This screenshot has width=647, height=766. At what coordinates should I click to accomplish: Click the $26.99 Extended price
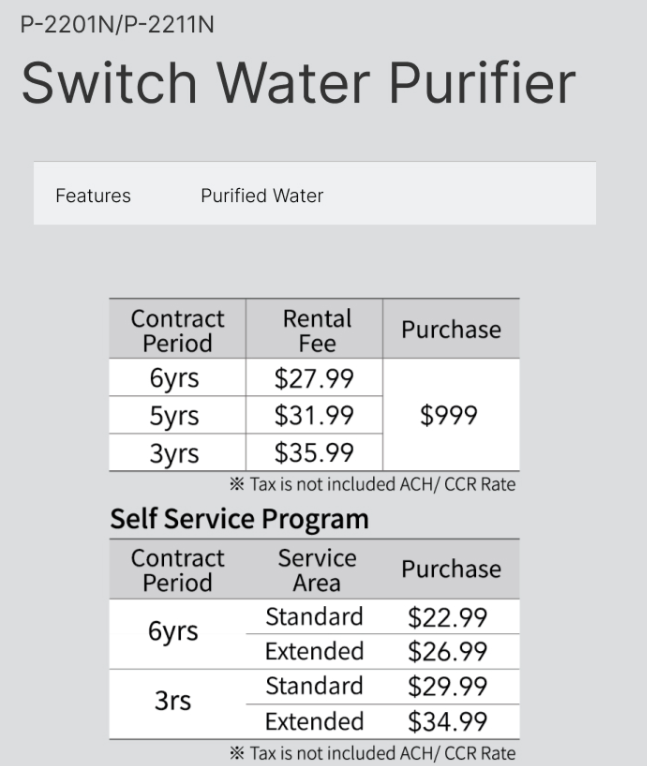tap(447, 652)
